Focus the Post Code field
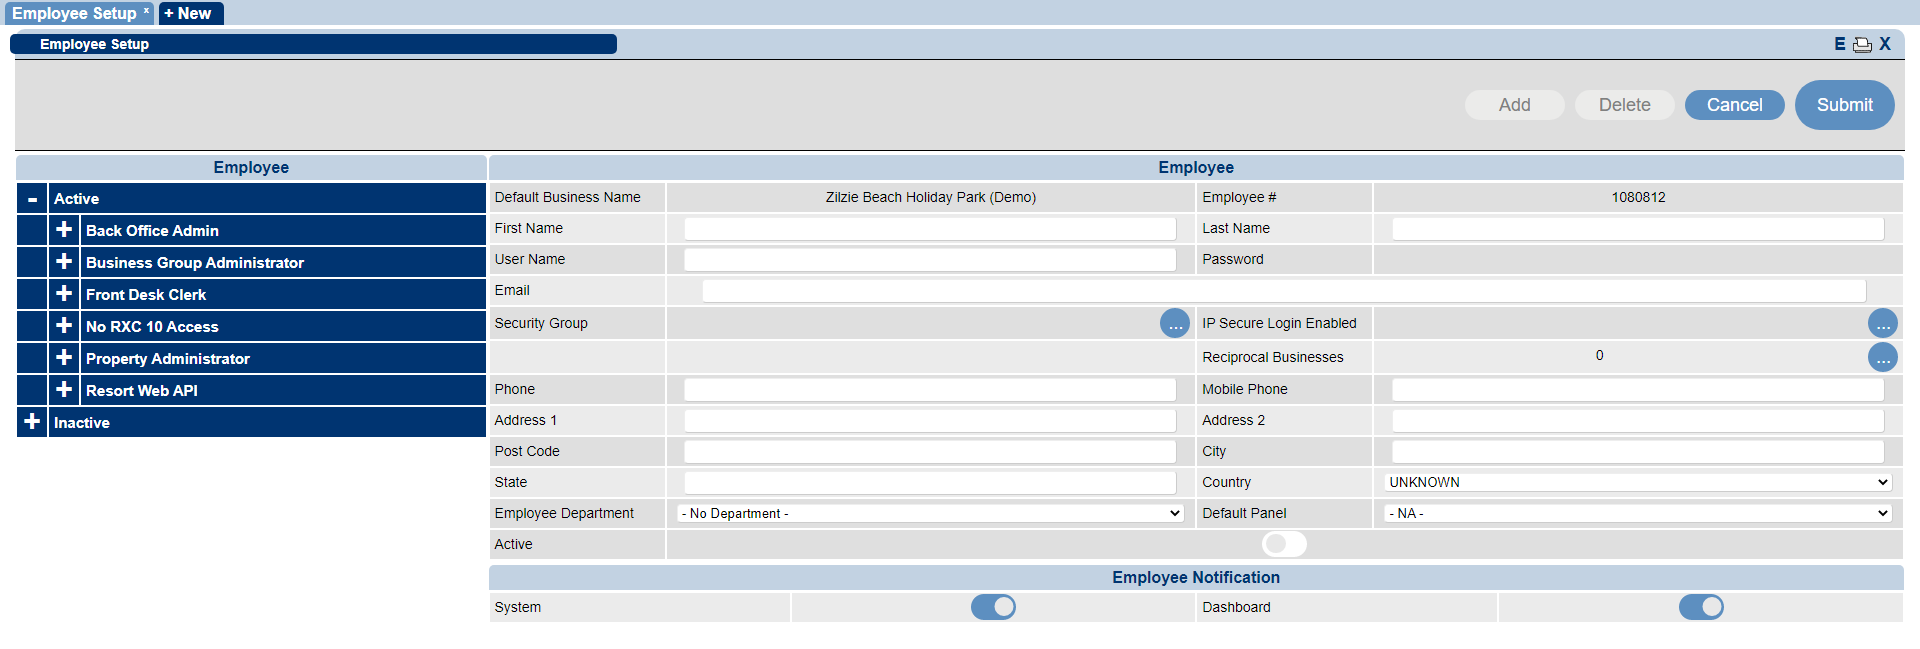 pos(930,452)
